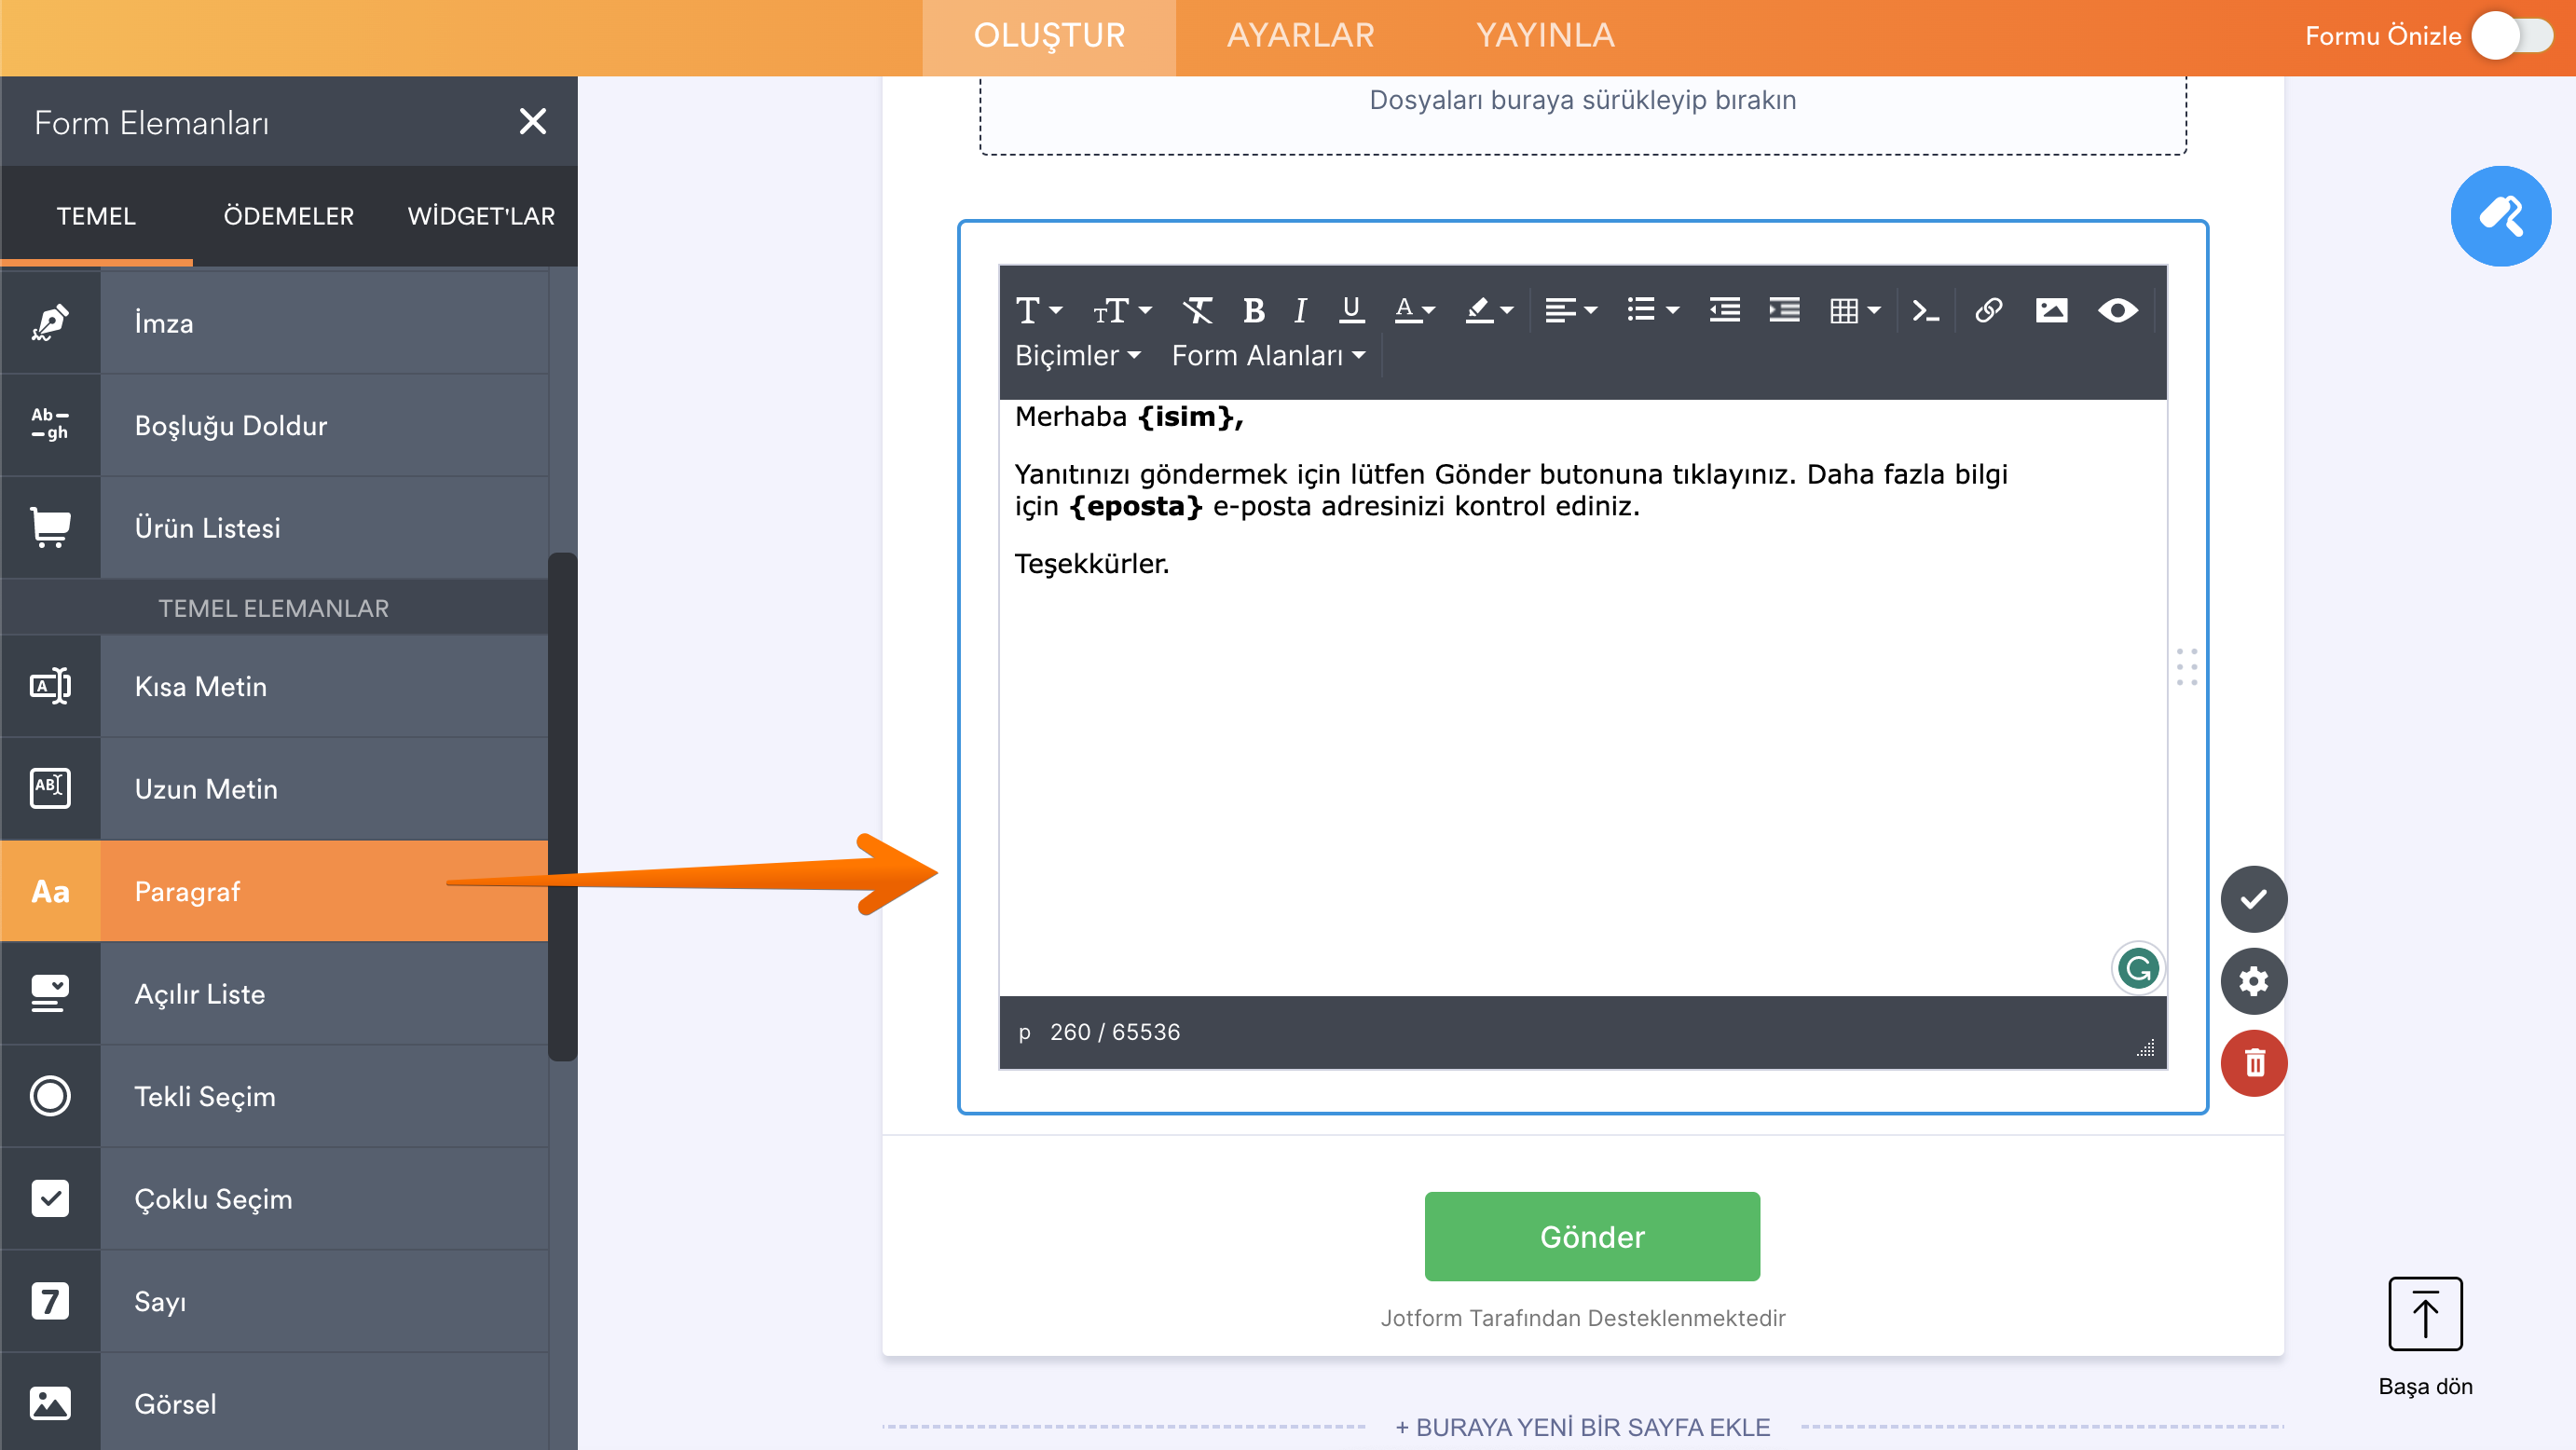Screen dimensions: 2576x1450
Task: Confirm editing with the checkmark button
Action: [x=2253, y=899]
